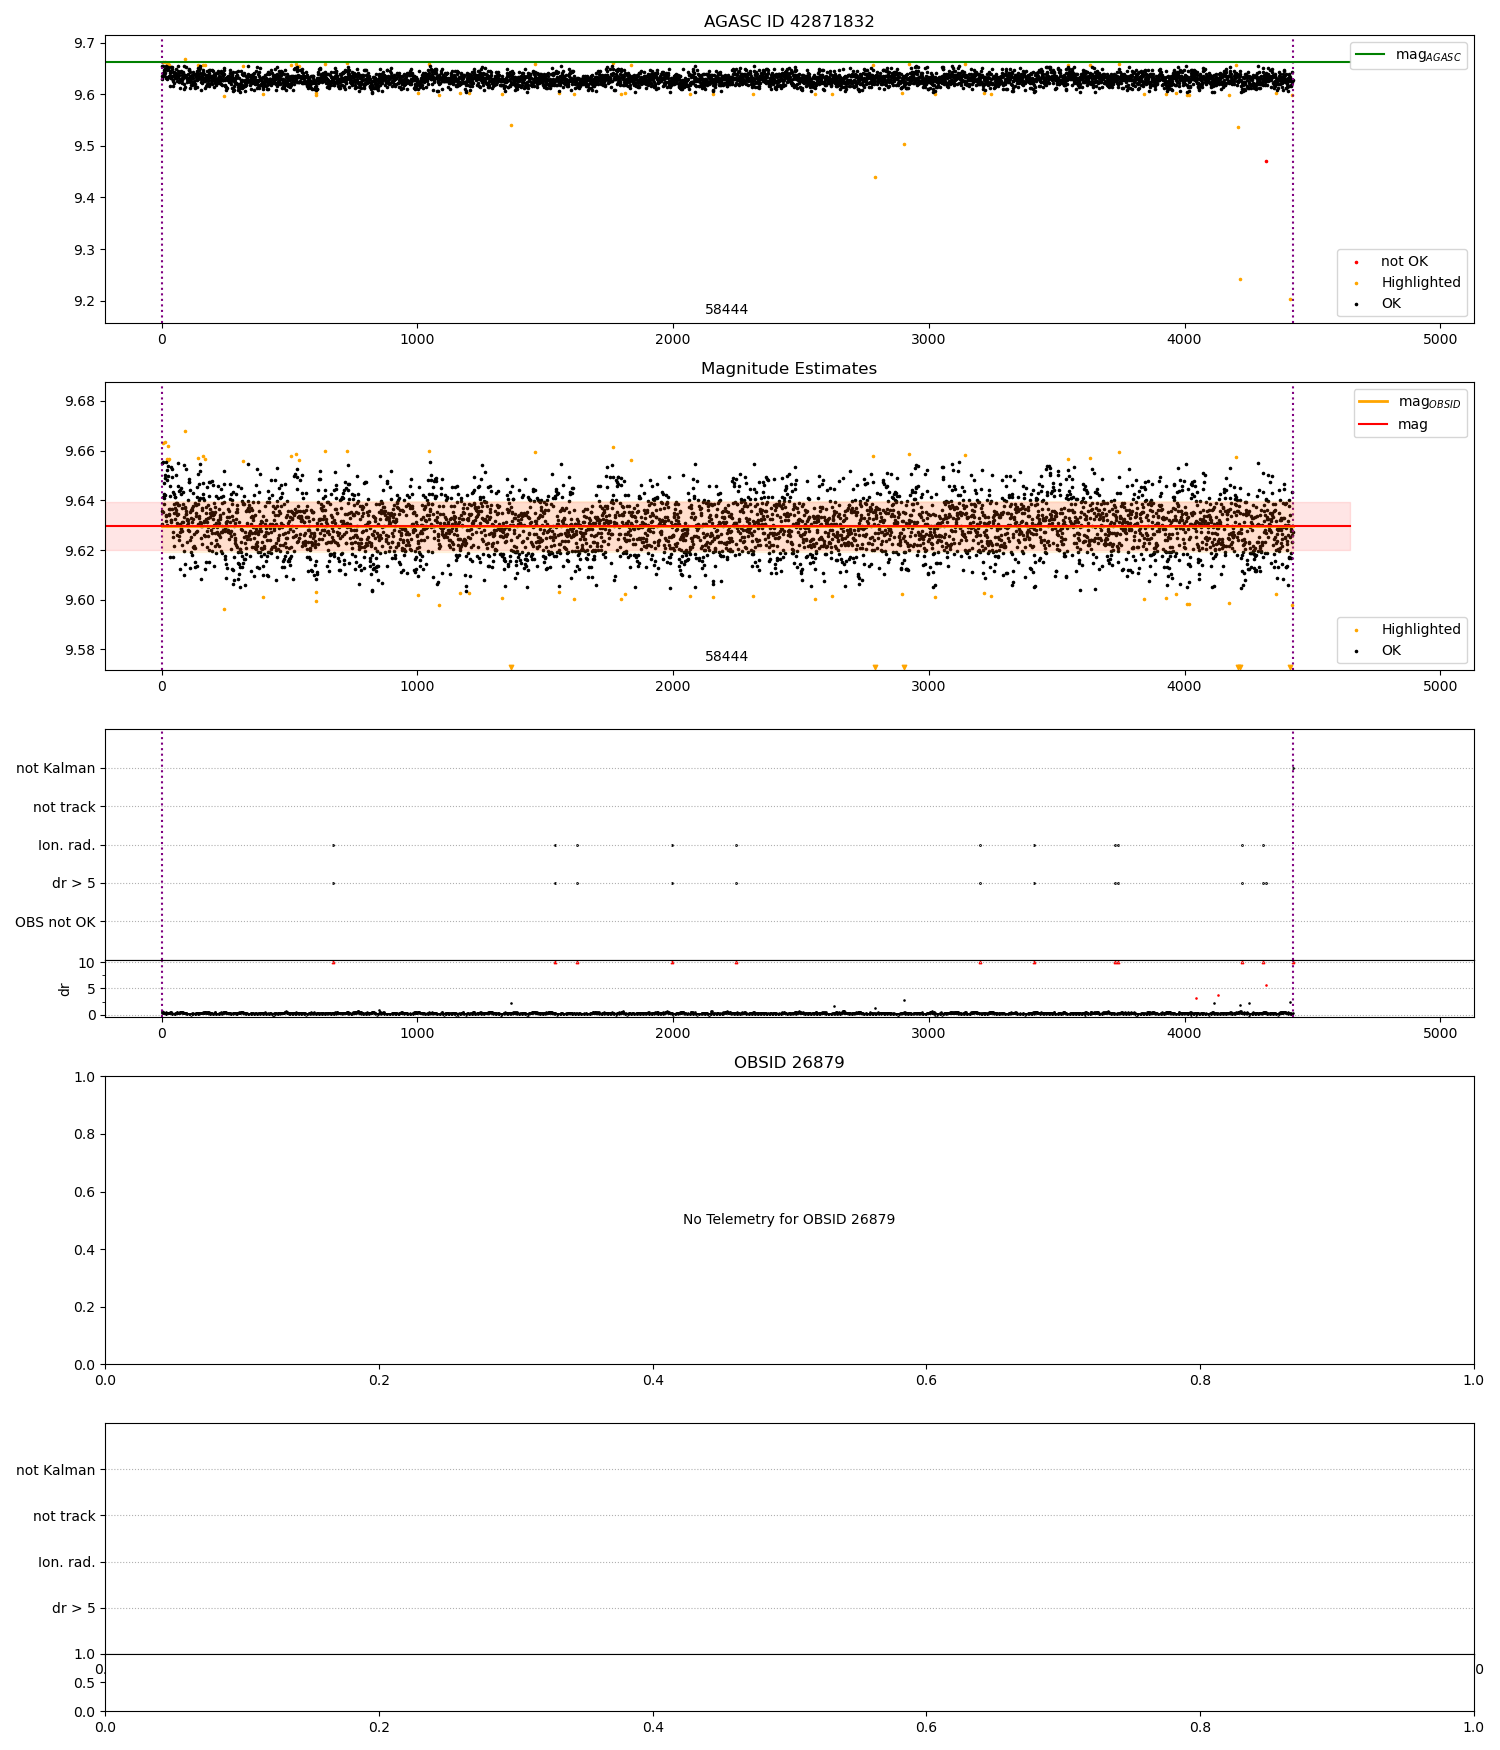Click the 58444 label in the top plot
The width and height of the screenshot is (1500, 1750).
[x=726, y=310]
